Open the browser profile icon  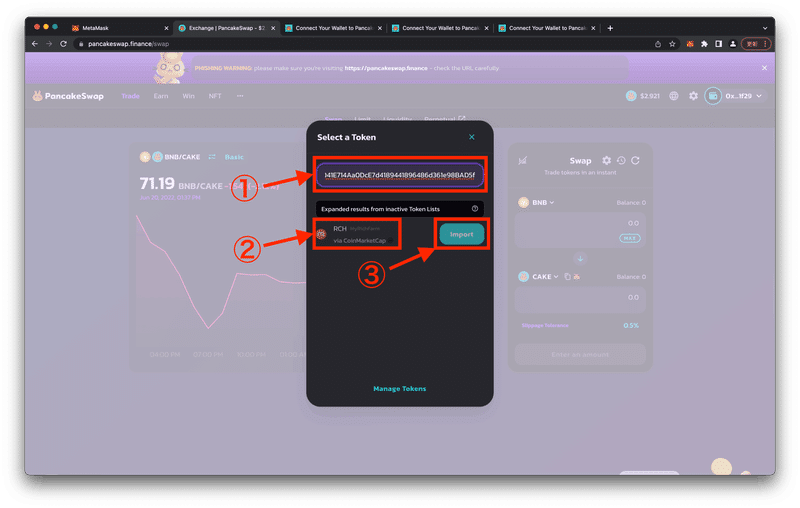pyautogui.click(x=733, y=44)
